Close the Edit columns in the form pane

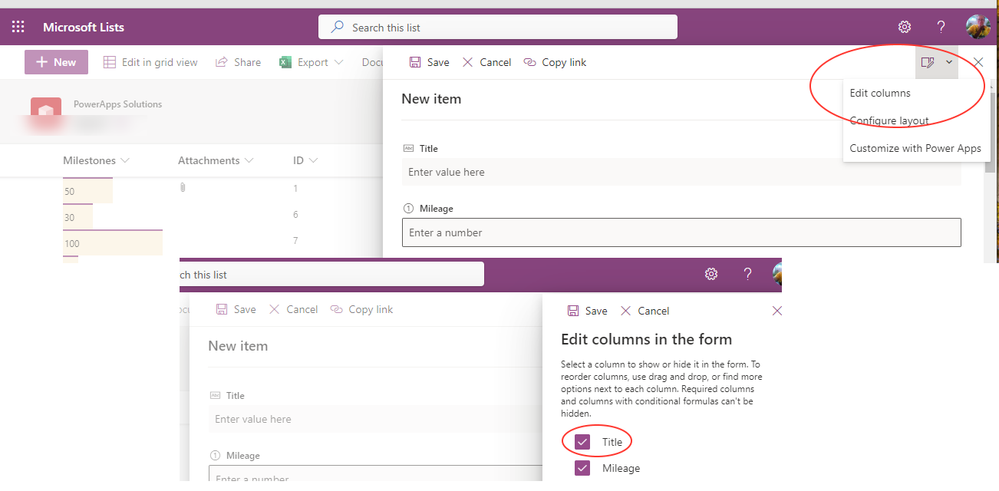coord(777,311)
